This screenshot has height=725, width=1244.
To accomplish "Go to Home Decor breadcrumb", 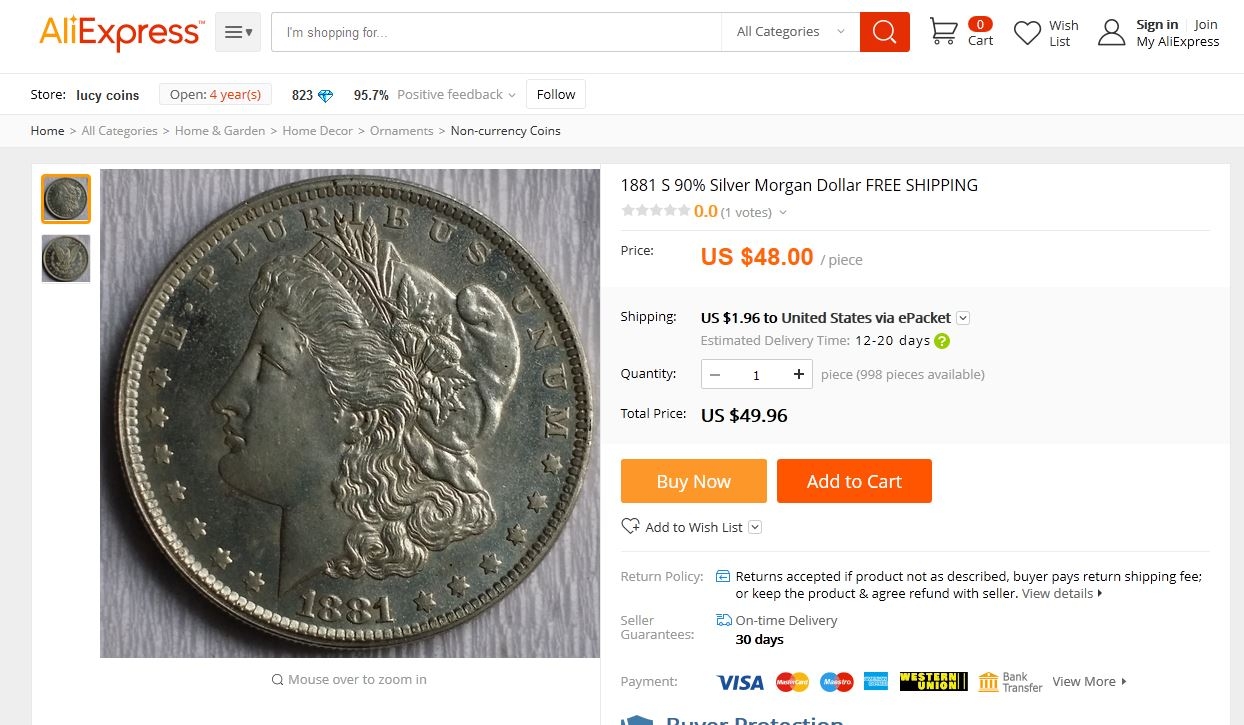I will click(x=317, y=131).
